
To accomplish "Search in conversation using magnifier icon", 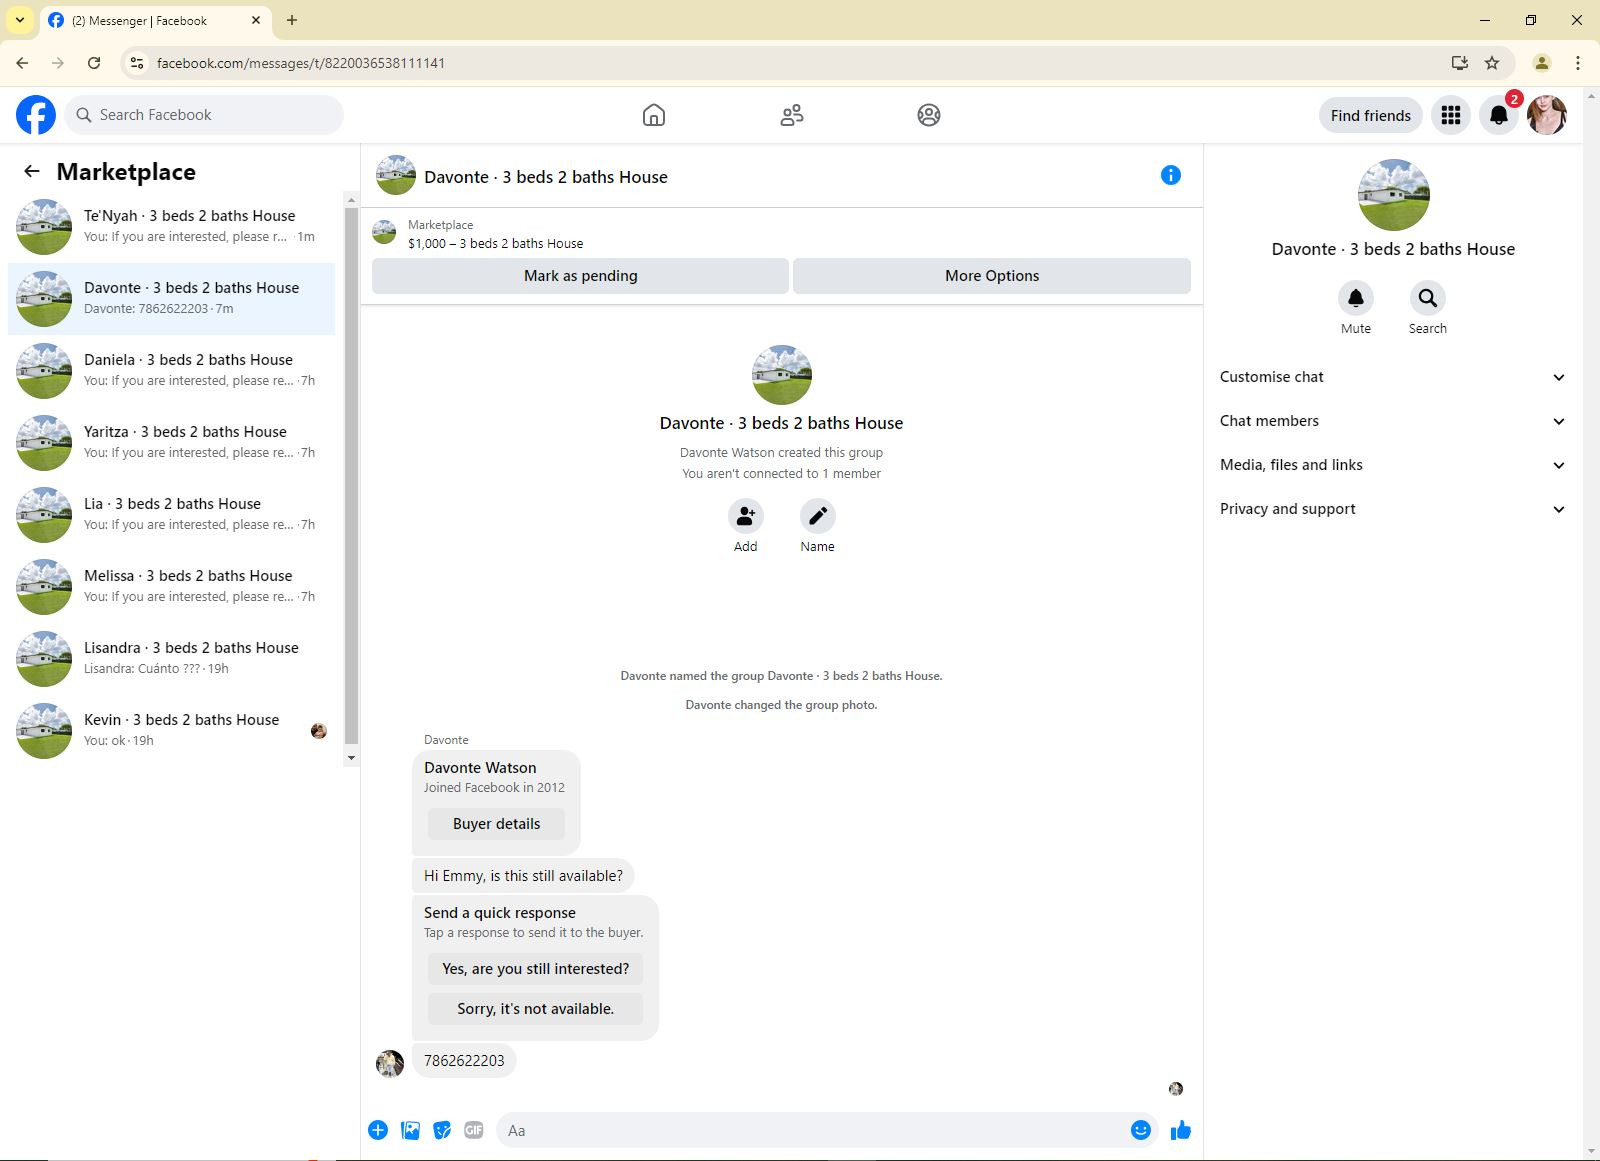I will [1428, 298].
